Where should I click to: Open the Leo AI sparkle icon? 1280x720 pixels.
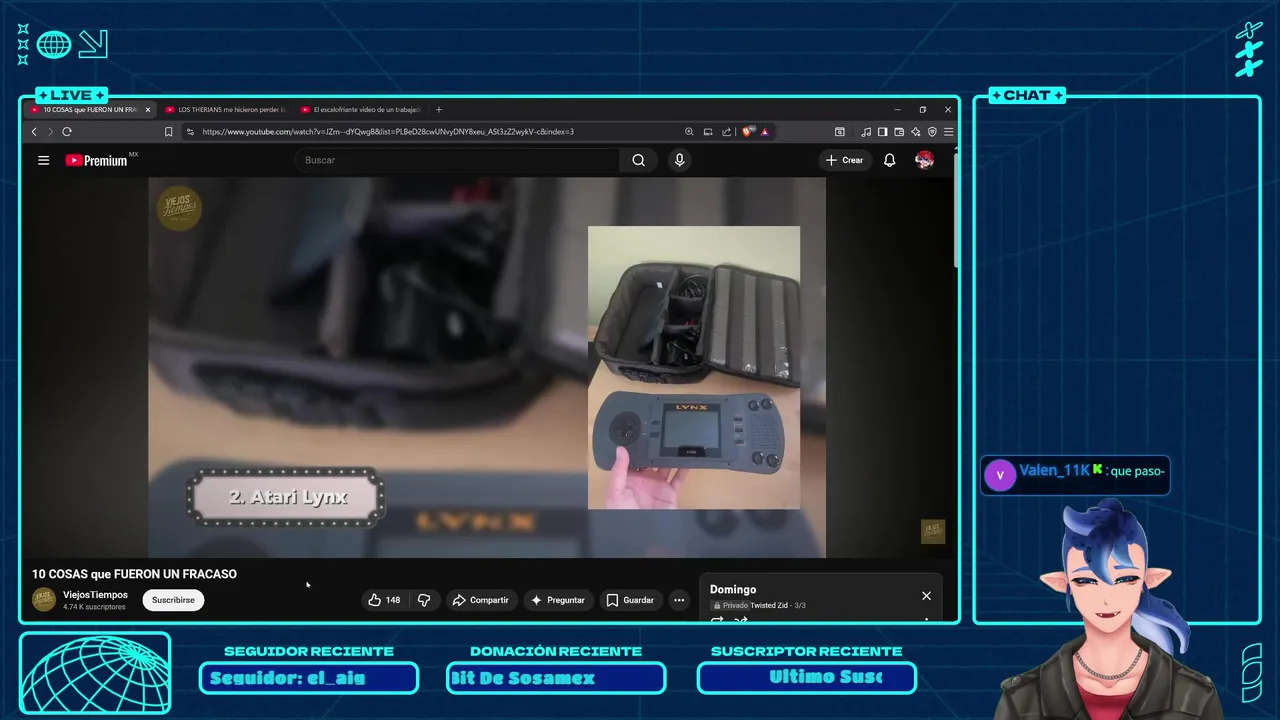[916, 132]
